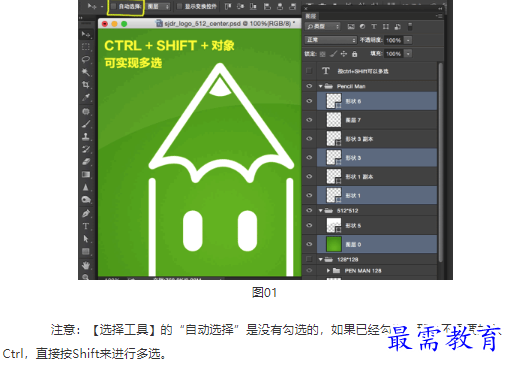Image resolution: width=509 pixels, height=370 pixels.
Task: Select the Sharpen/Blur tool
Action: coord(86,187)
